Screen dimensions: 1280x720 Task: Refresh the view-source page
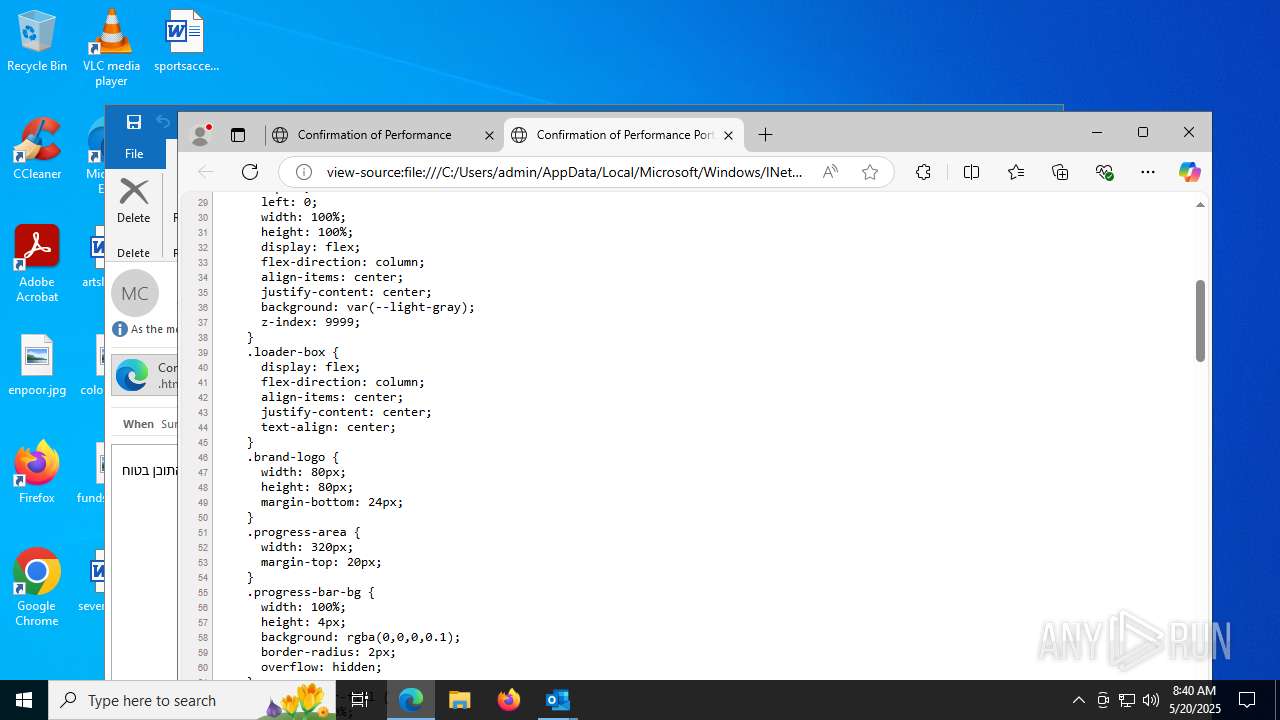[250, 172]
